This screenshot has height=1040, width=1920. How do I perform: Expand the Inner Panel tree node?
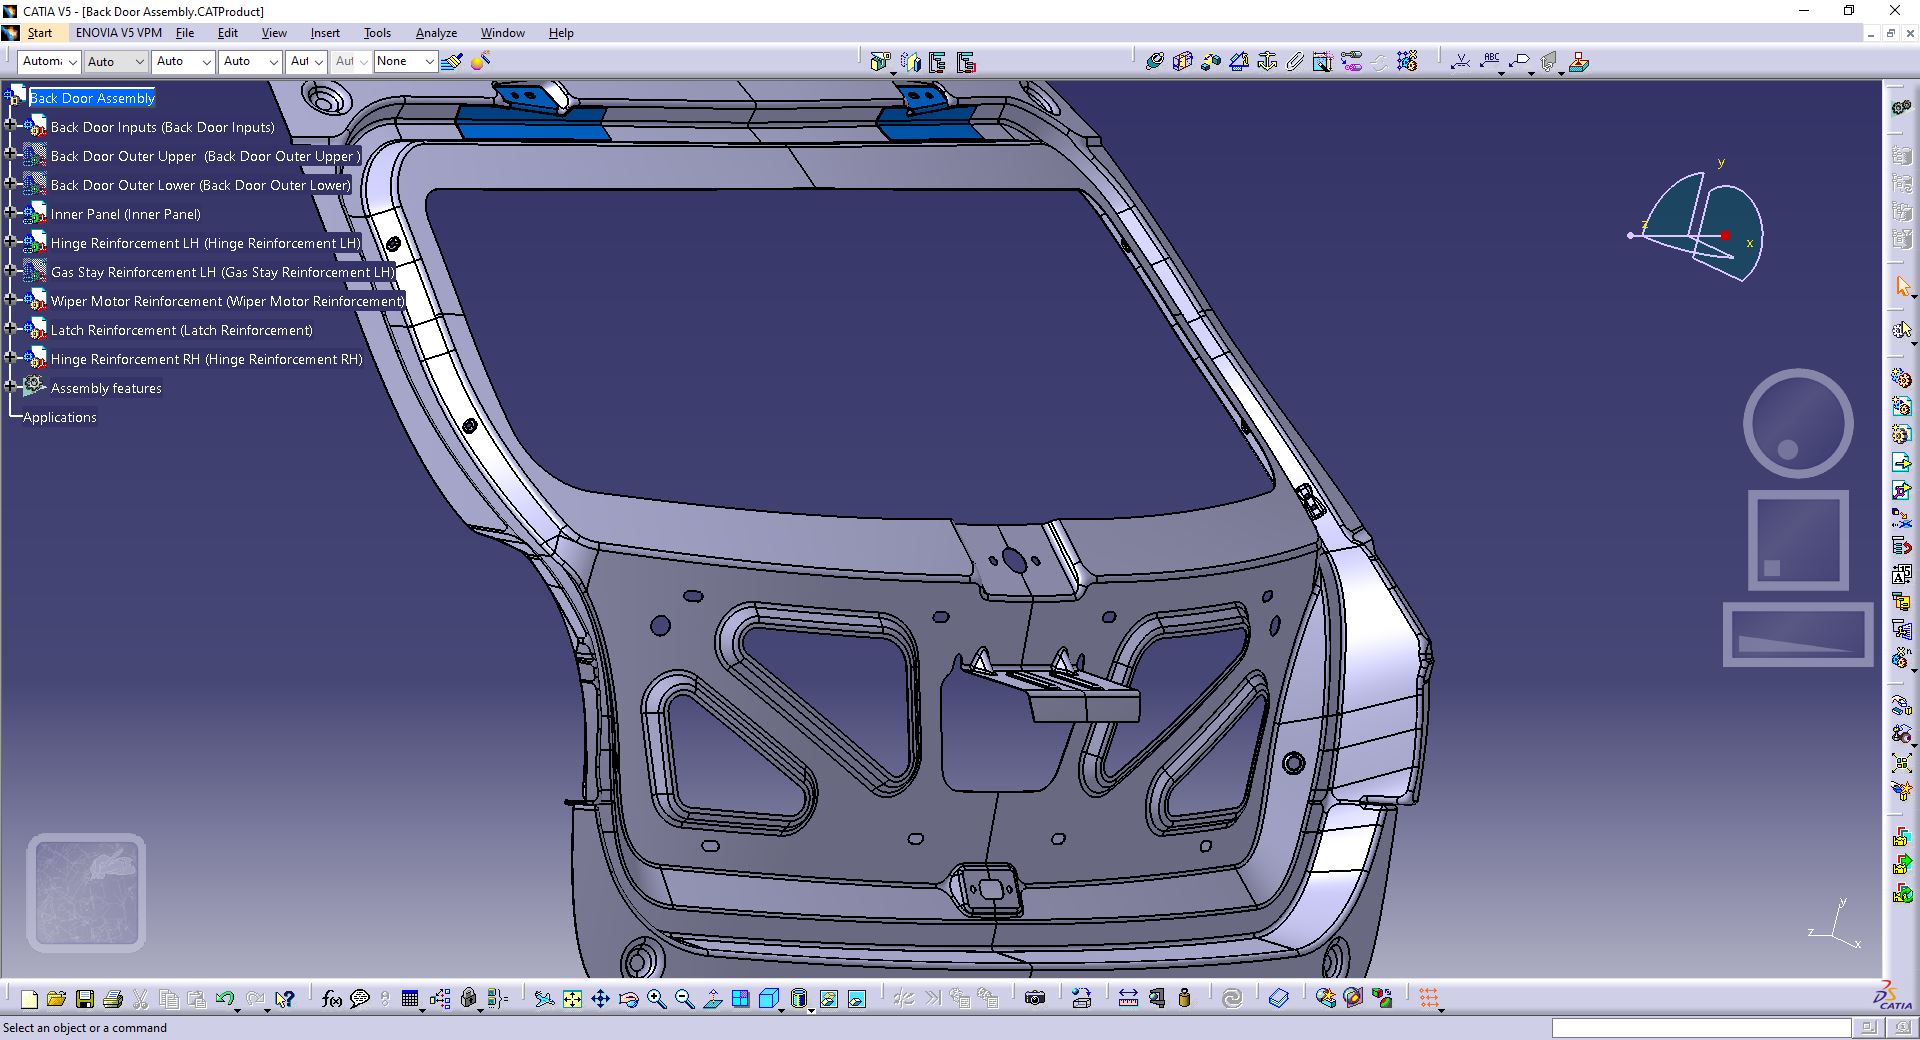click(11, 213)
